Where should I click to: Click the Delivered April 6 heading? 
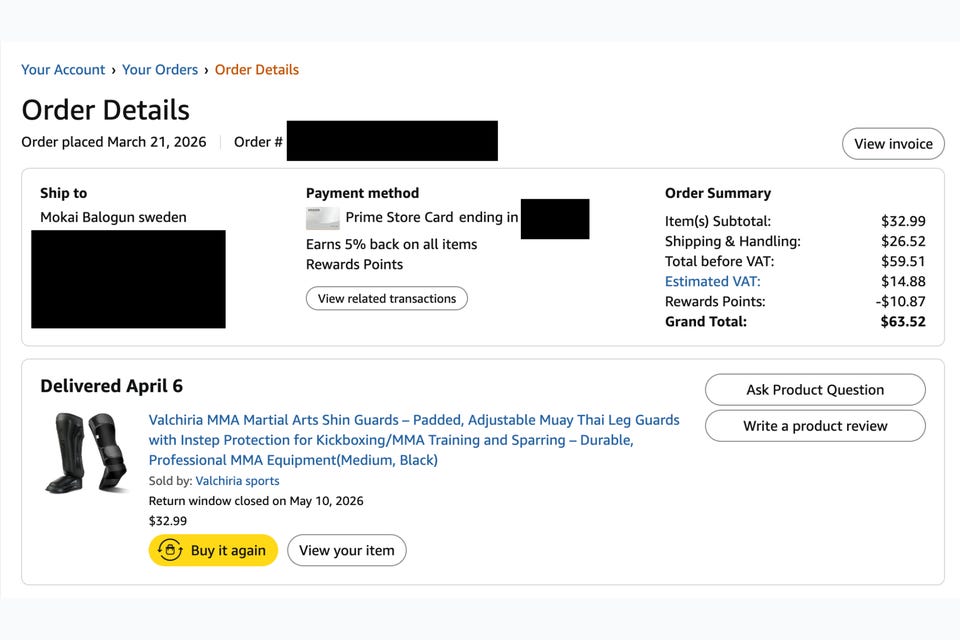click(111, 386)
